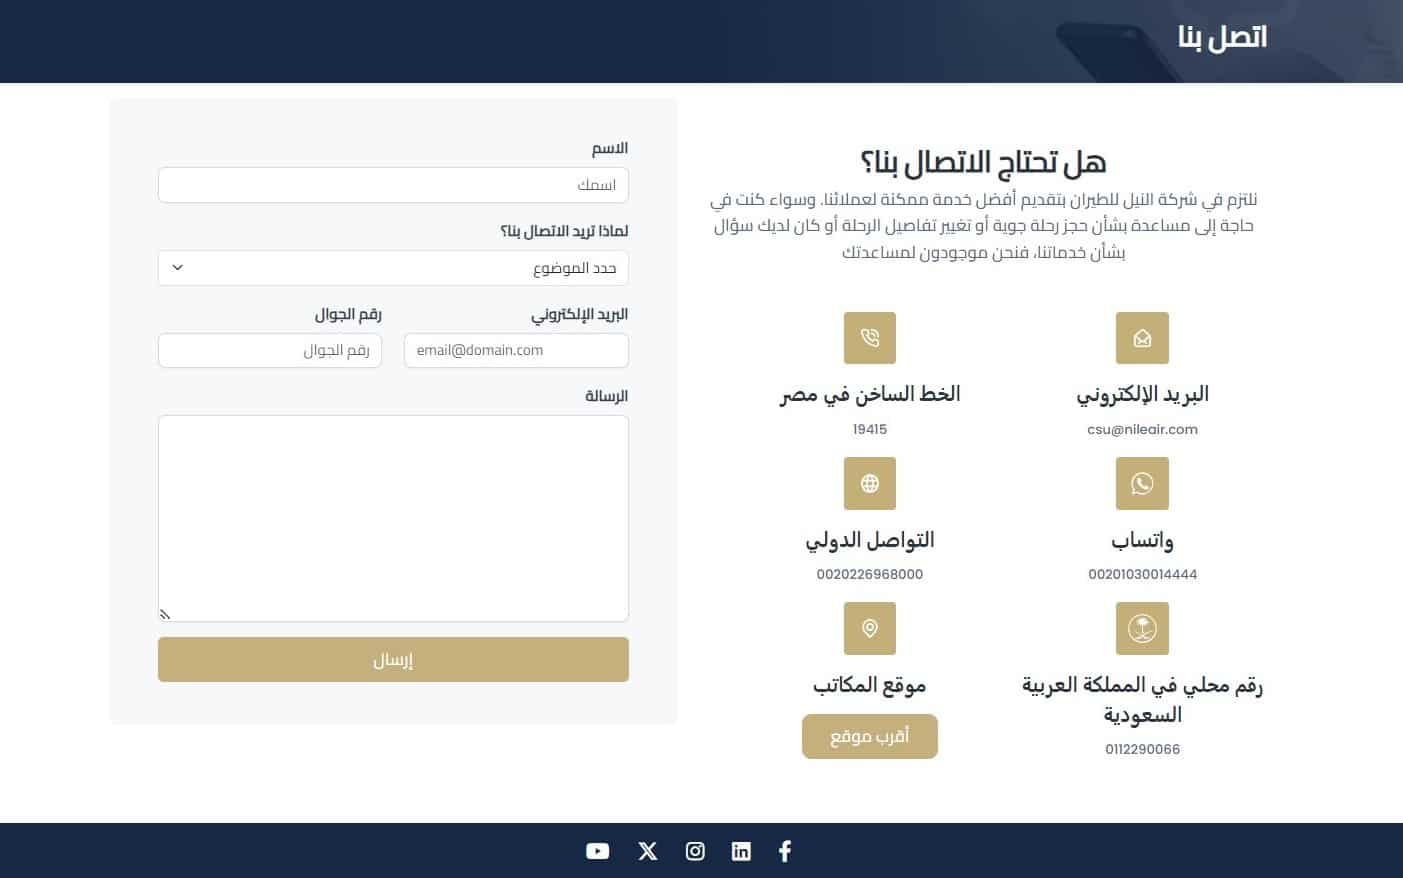This screenshot has height=878, width=1403.
Task: Click the أقرب موقع nearest location button
Action: [x=870, y=736]
